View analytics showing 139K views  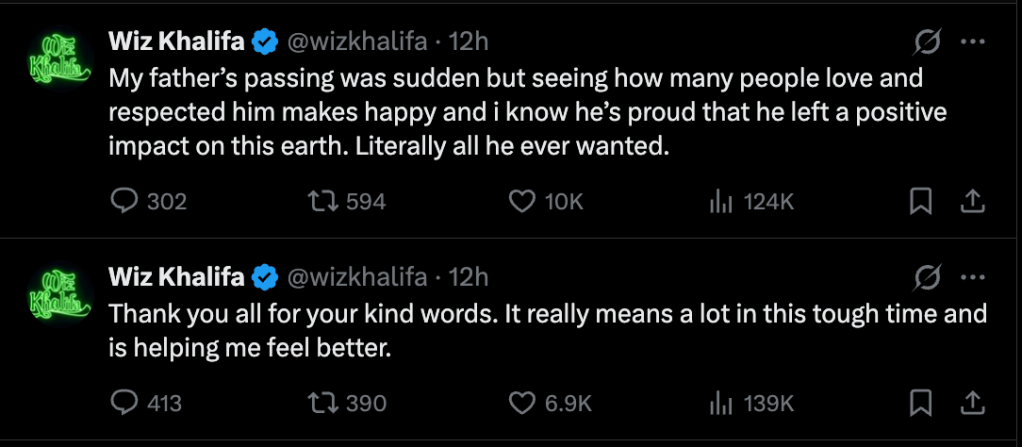(x=717, y=403)
